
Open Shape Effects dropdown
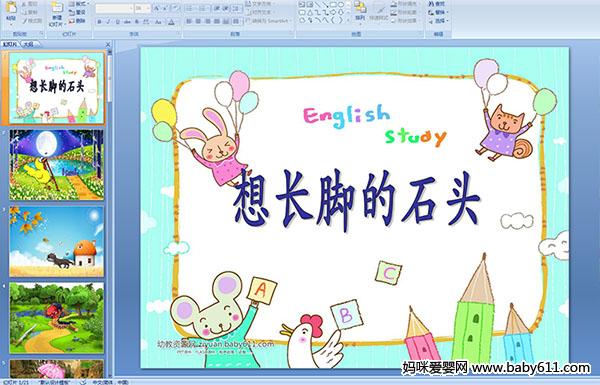tap(405, 21)
